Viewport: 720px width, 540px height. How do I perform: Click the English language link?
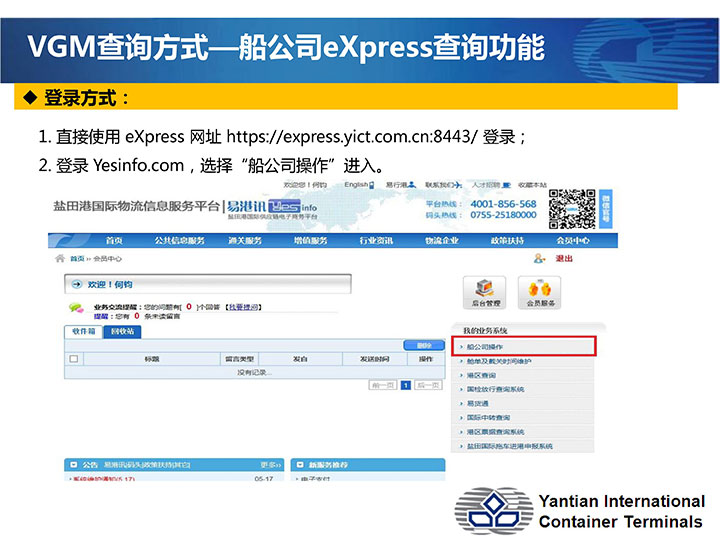[359, 185]
